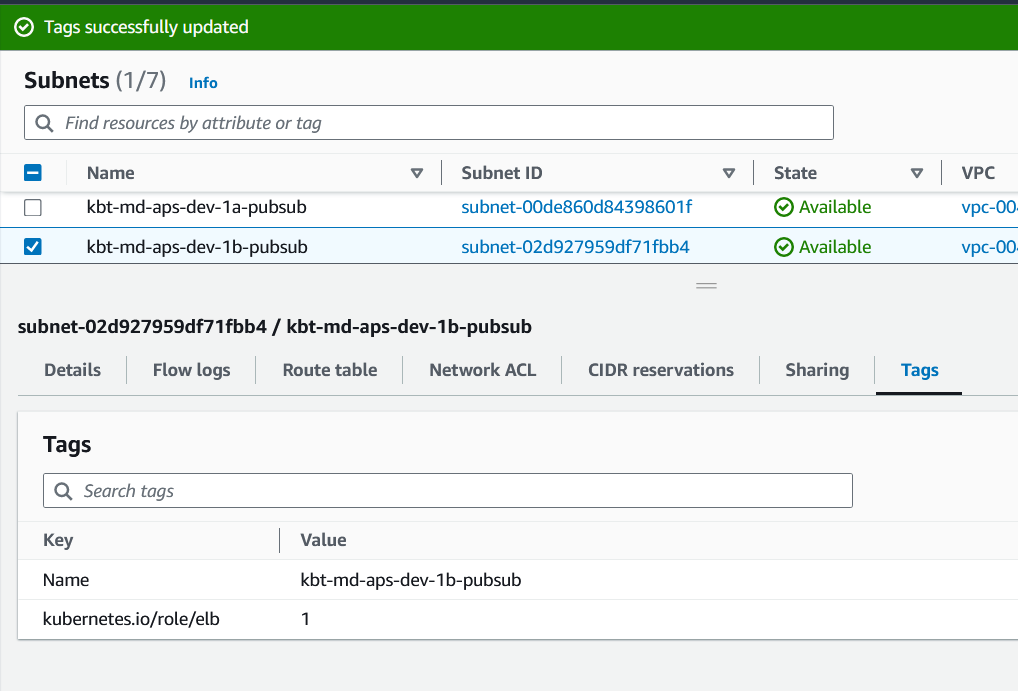Click the Available status icon for kbt-md-aps-dev-1b-pubsub
The image size is (1018, 691).
[784, 247]
